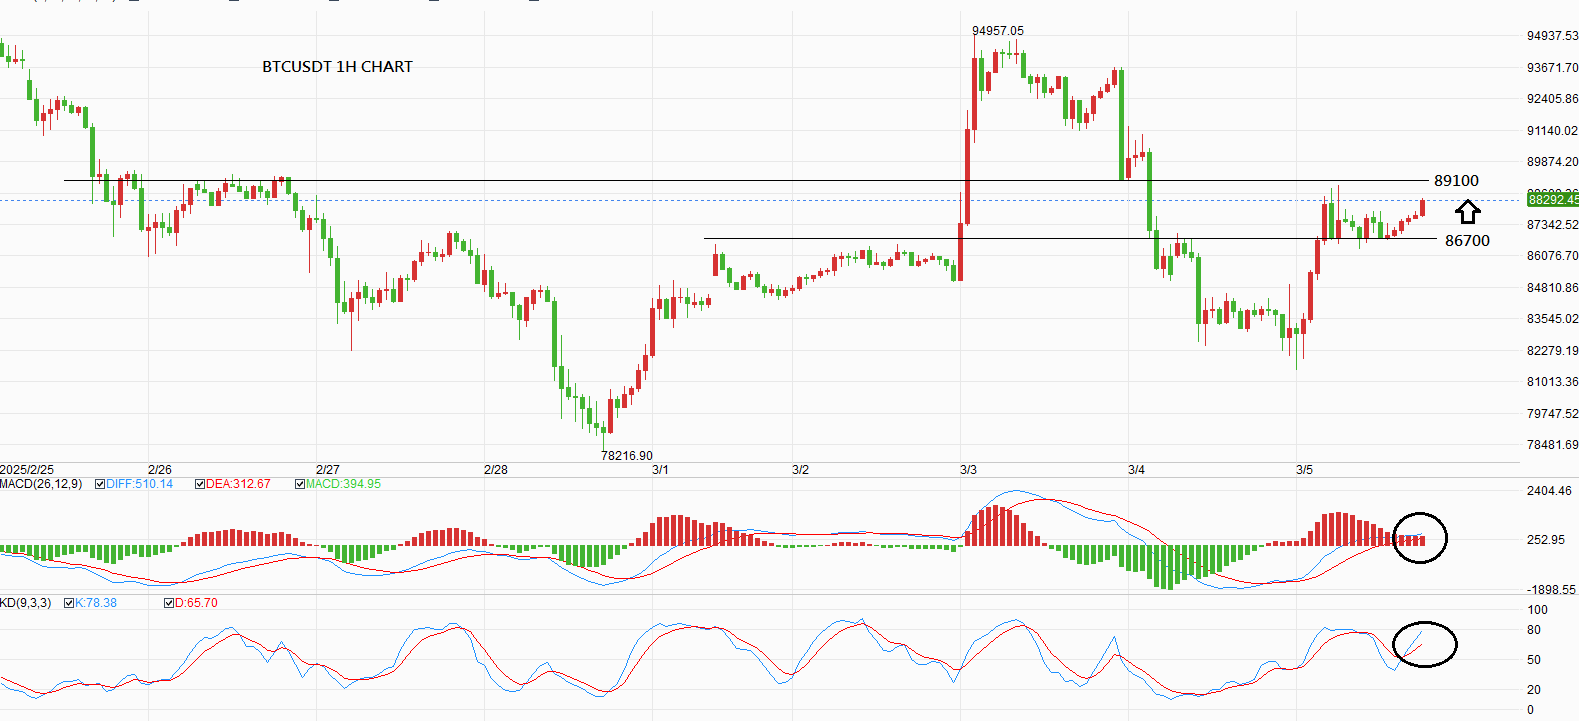
Task: Click the upward arrow annotation icon
Action: tap(1467, 211)
